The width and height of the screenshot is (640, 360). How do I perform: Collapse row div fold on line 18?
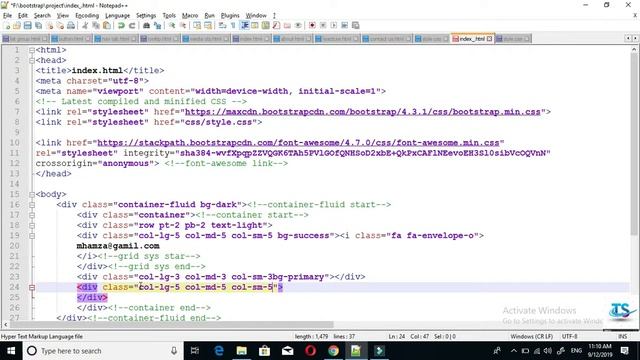(32, 225)
